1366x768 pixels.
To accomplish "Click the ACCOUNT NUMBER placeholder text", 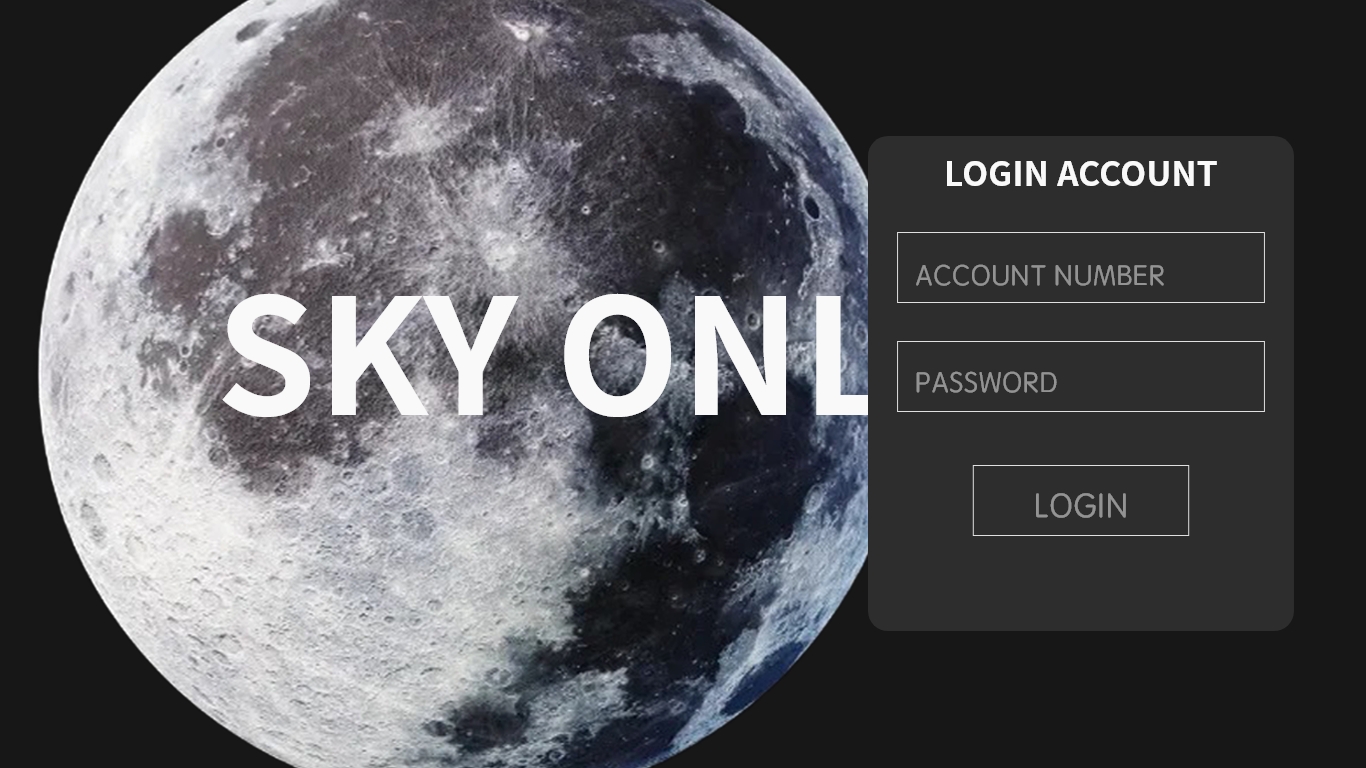I will tap(1040, 276).
